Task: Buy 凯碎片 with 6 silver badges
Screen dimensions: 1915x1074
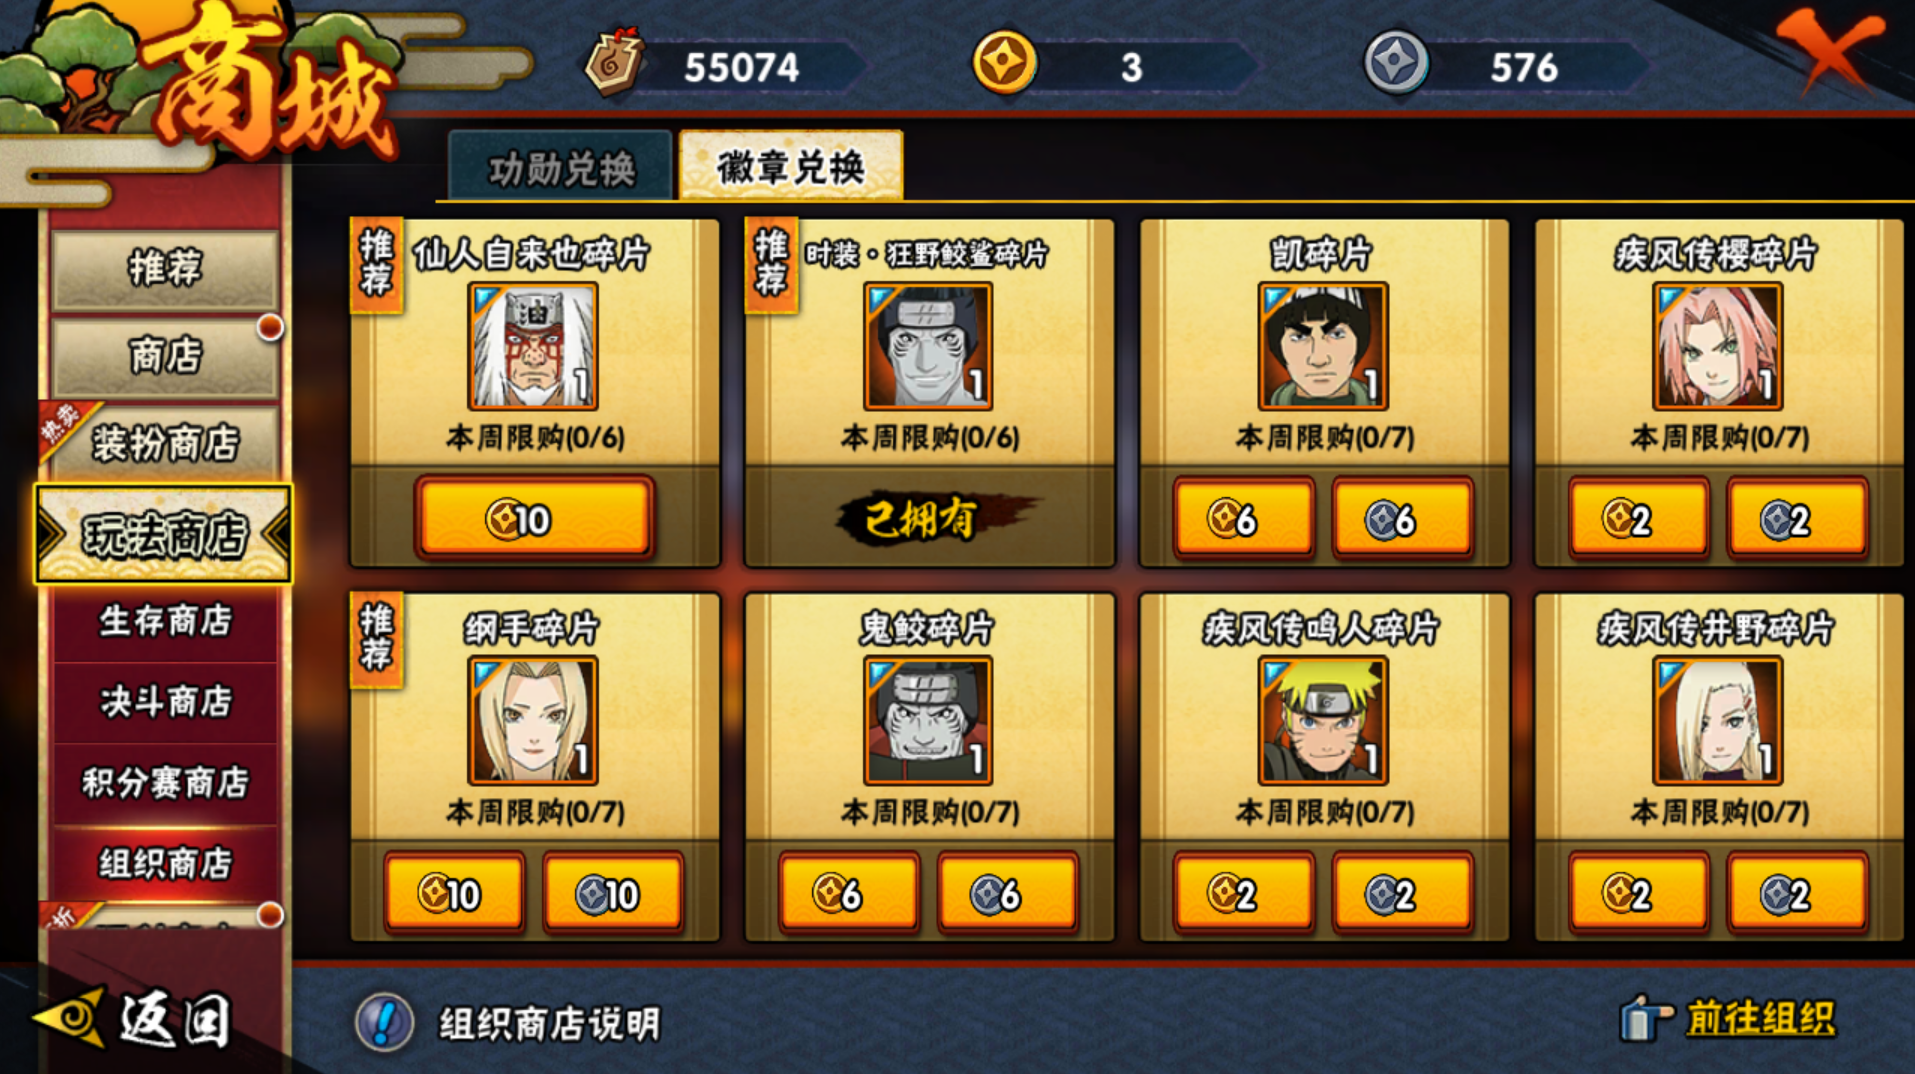Action: (x=1402, y=518)
